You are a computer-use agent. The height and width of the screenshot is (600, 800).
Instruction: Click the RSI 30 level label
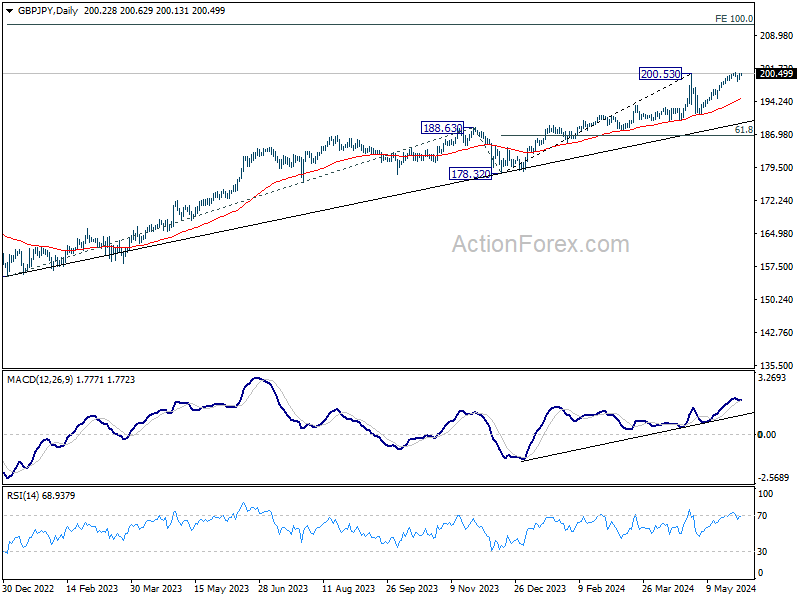click(762, 552)
